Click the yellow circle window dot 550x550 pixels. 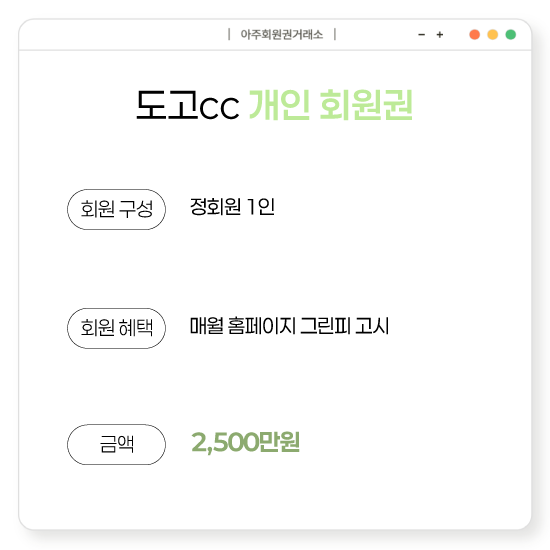(x=492, y=35)
